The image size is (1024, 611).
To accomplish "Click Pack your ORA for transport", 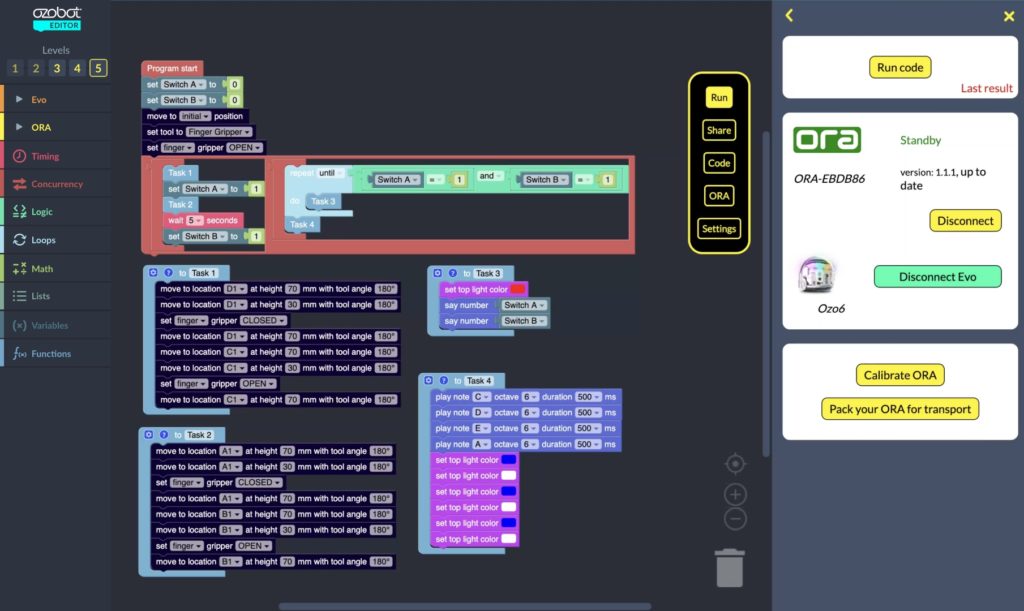I will coord(900,409).
